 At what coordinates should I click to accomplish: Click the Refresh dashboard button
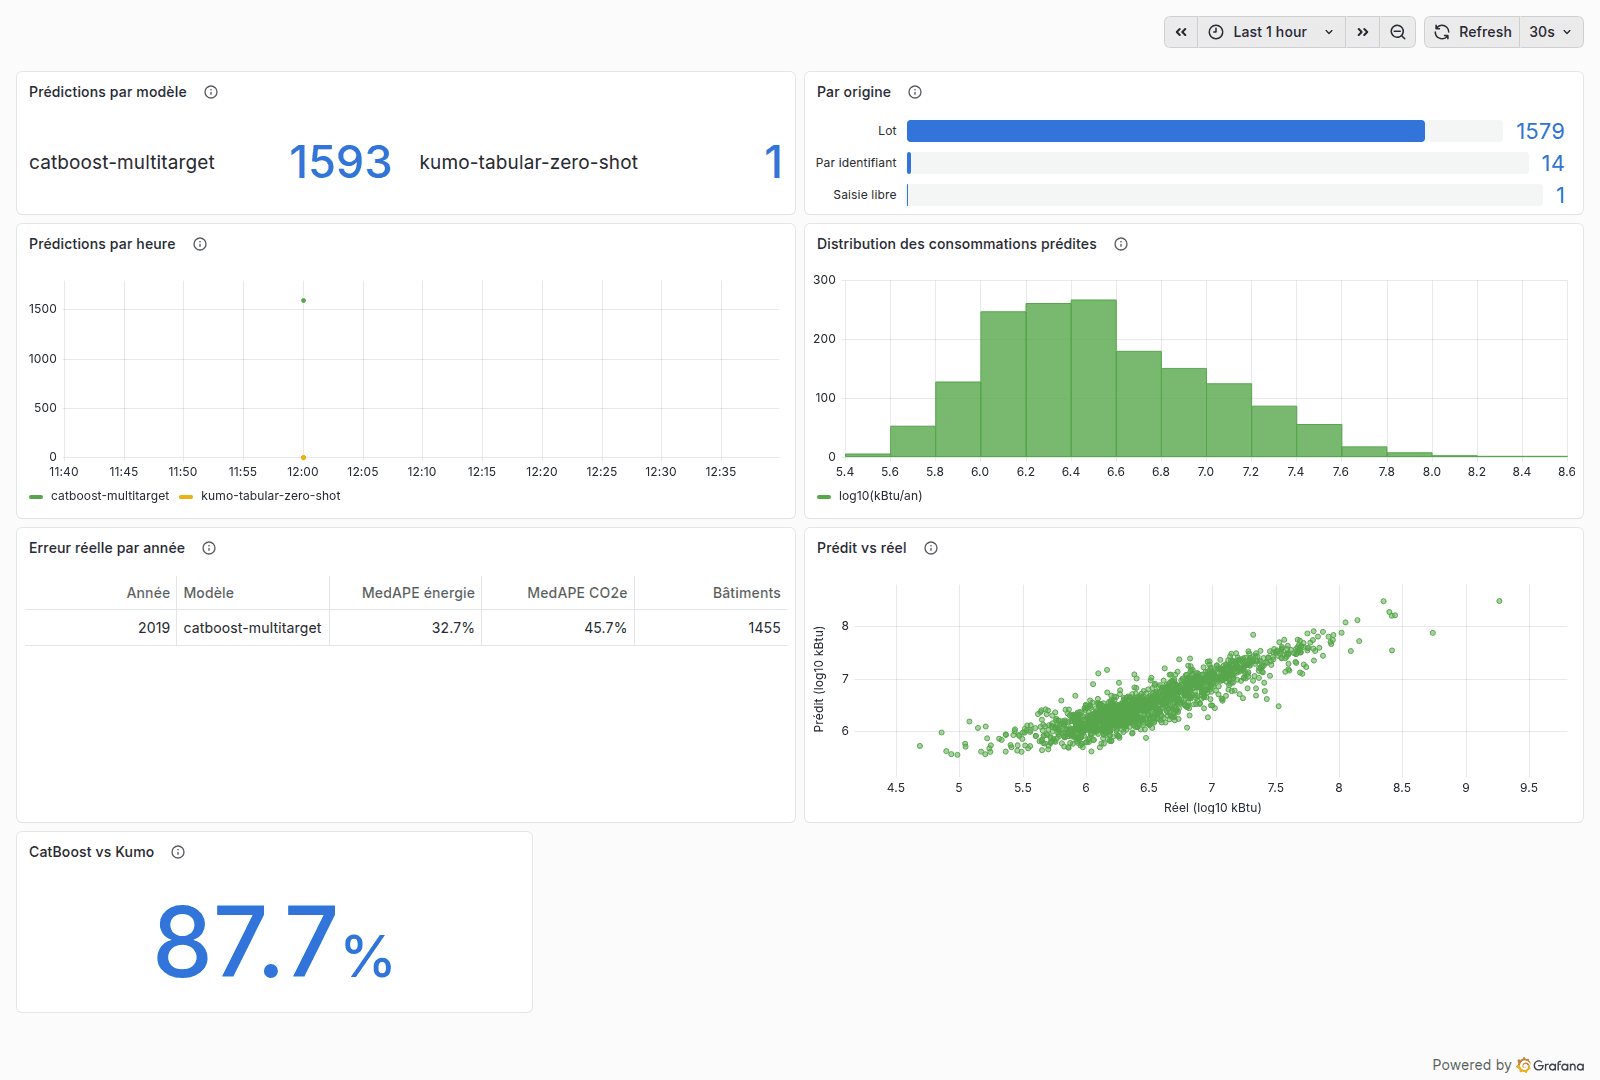[x=1472, y=32]
